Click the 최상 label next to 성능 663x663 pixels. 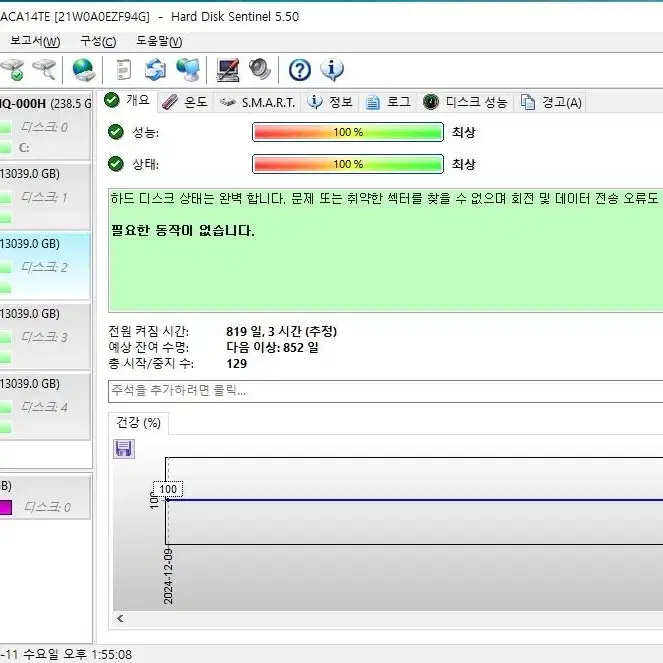[x=463, y=132]
